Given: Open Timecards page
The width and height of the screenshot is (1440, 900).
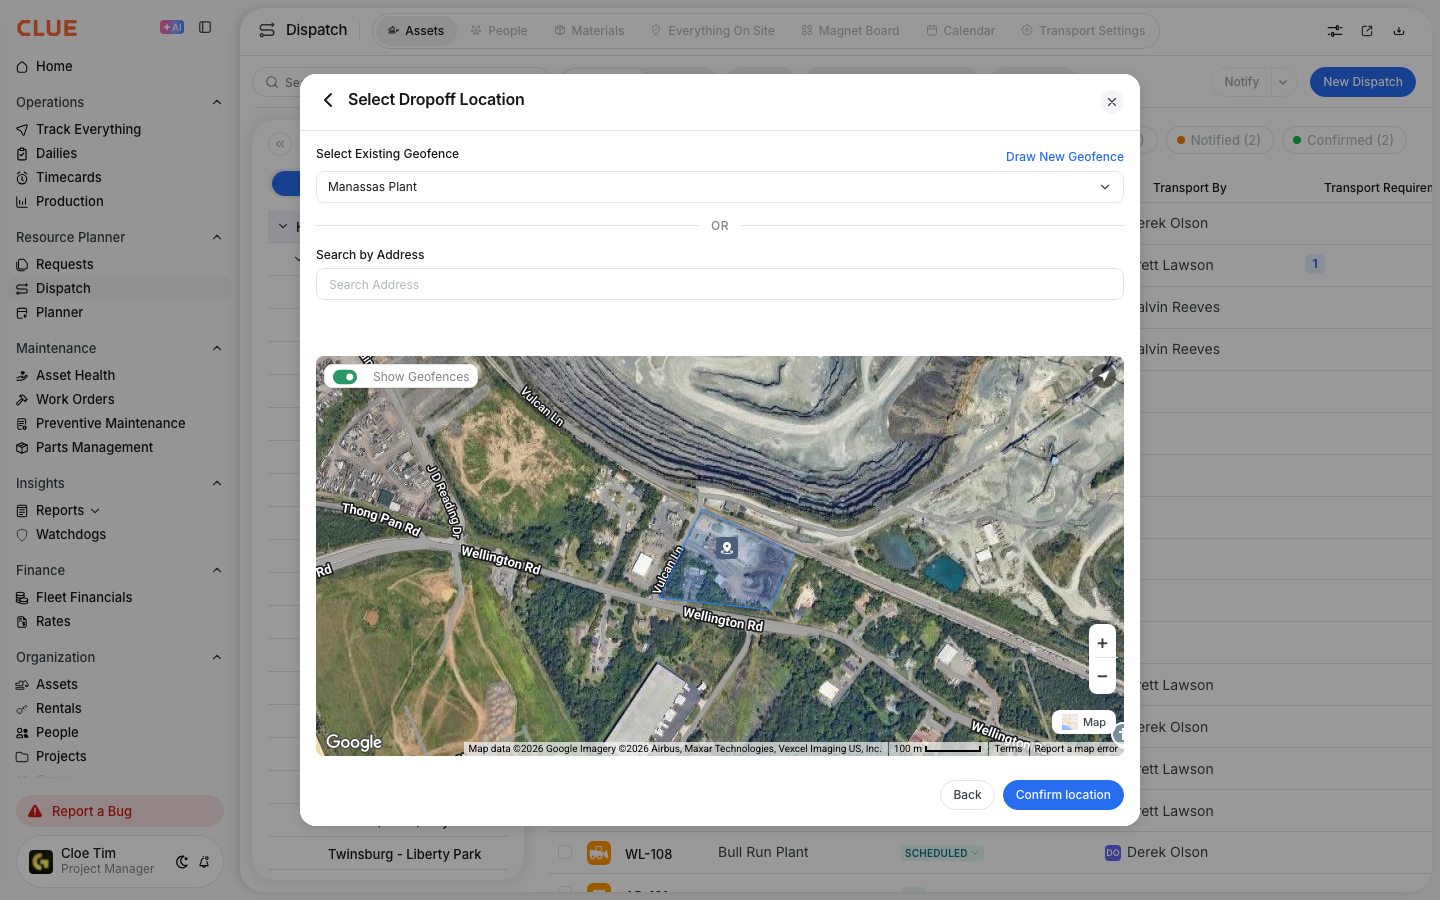Looking at the screenshot, I should pos(68,177).
